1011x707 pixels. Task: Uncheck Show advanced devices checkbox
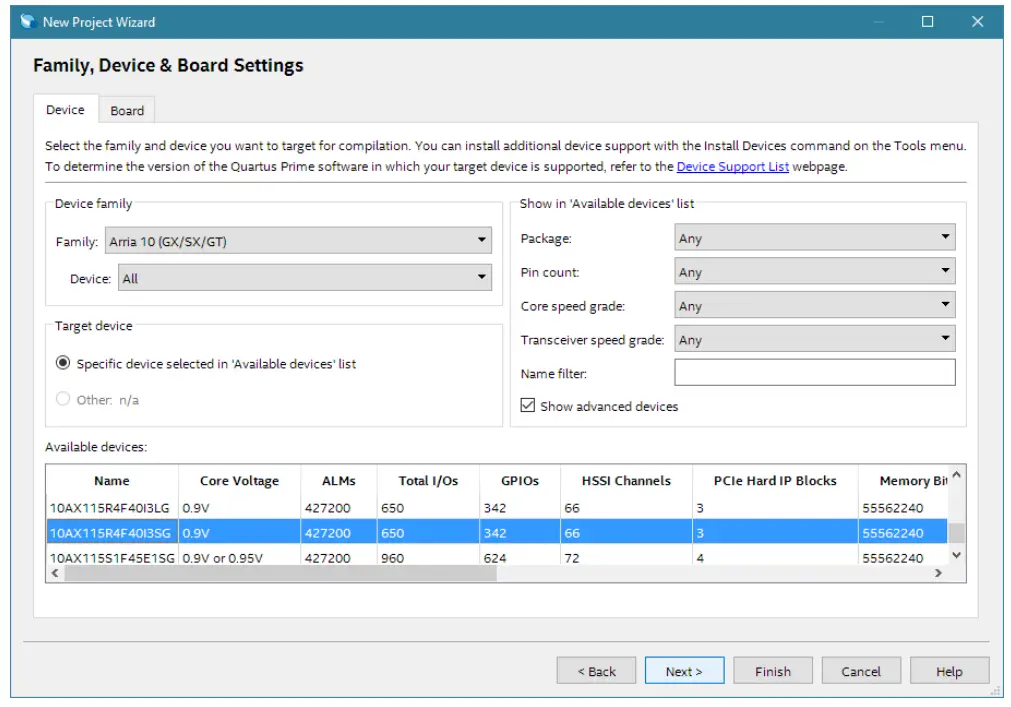[528, 406]
